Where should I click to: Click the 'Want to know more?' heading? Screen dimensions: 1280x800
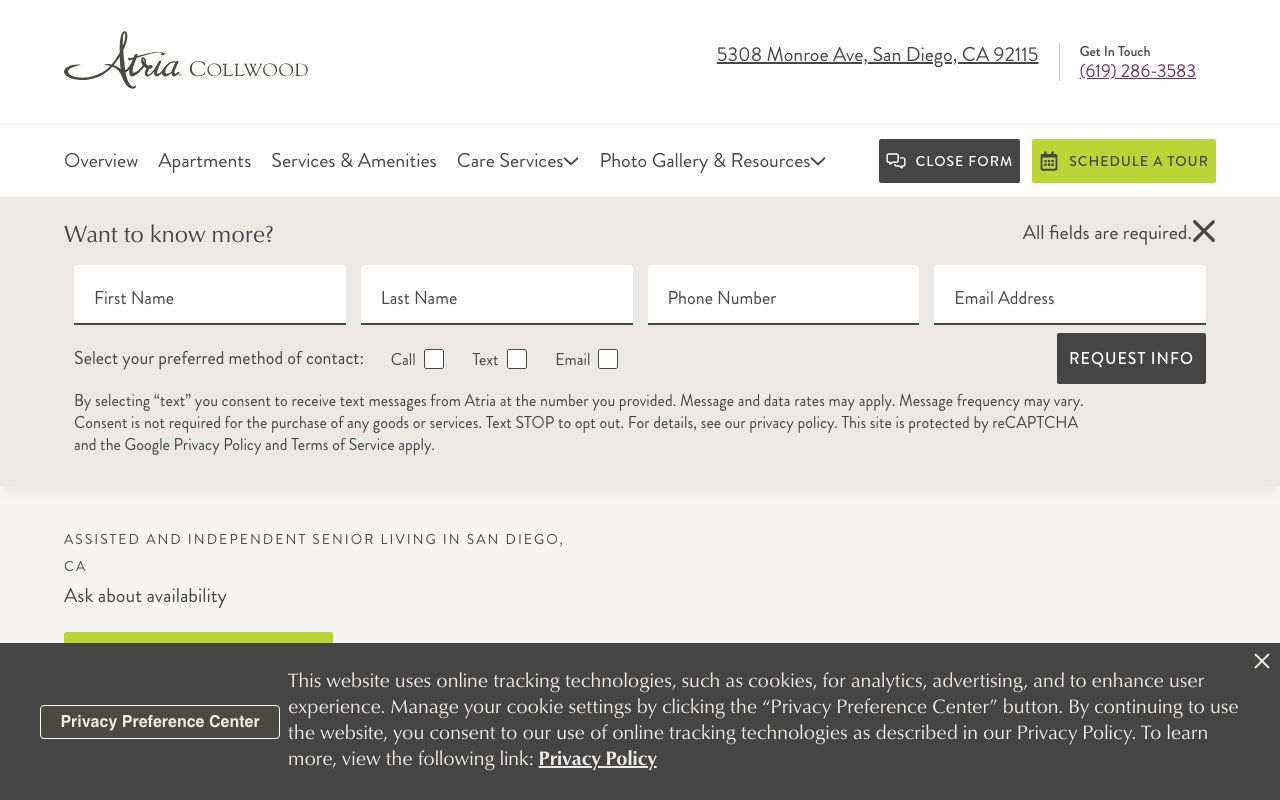[169, 234]
